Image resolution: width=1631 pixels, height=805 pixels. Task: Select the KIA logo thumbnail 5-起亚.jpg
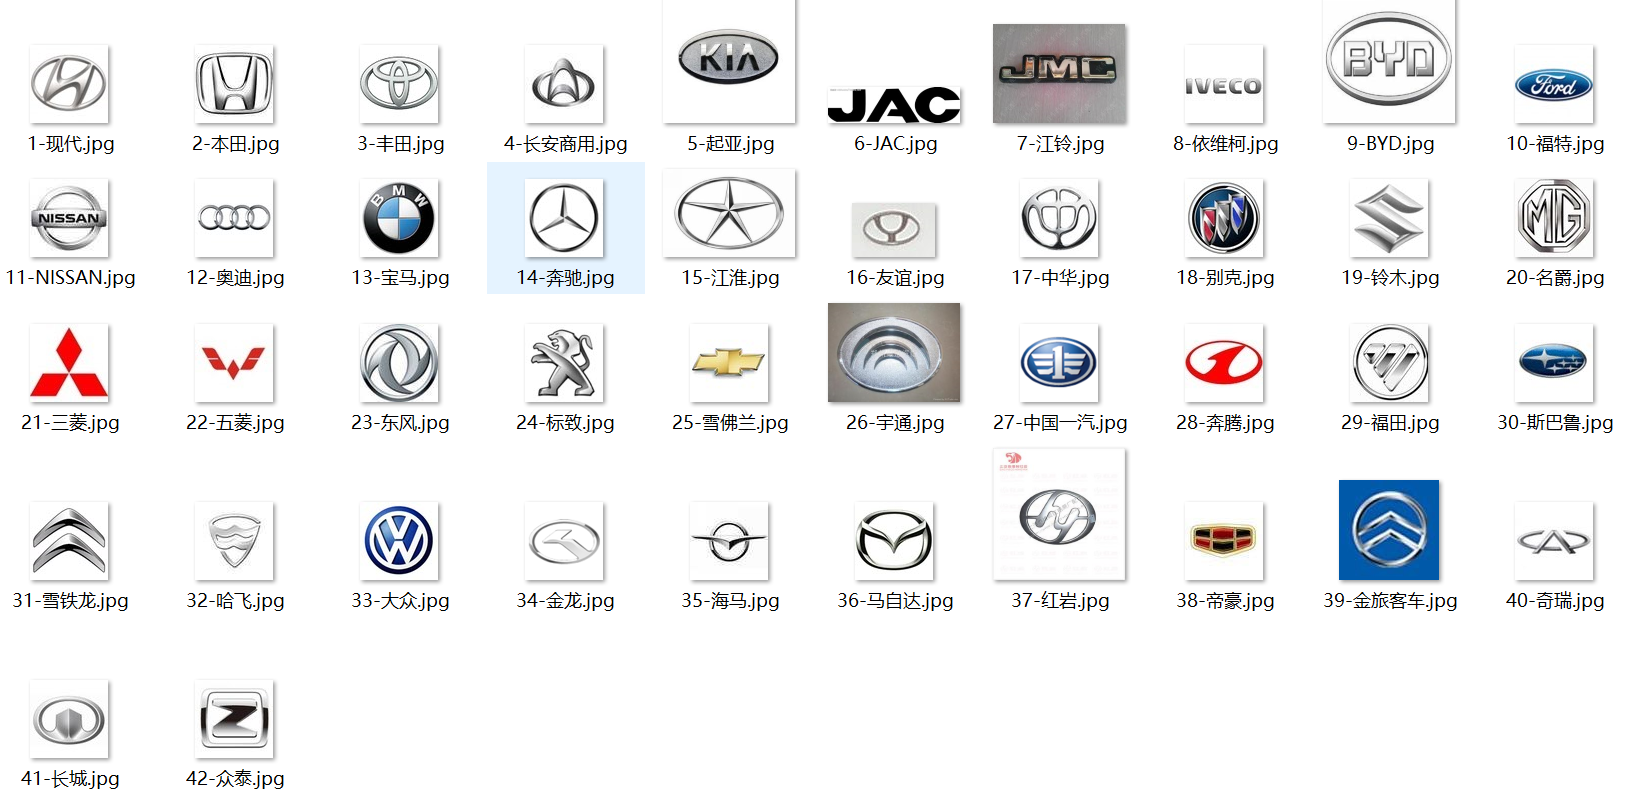pos(729,61)
